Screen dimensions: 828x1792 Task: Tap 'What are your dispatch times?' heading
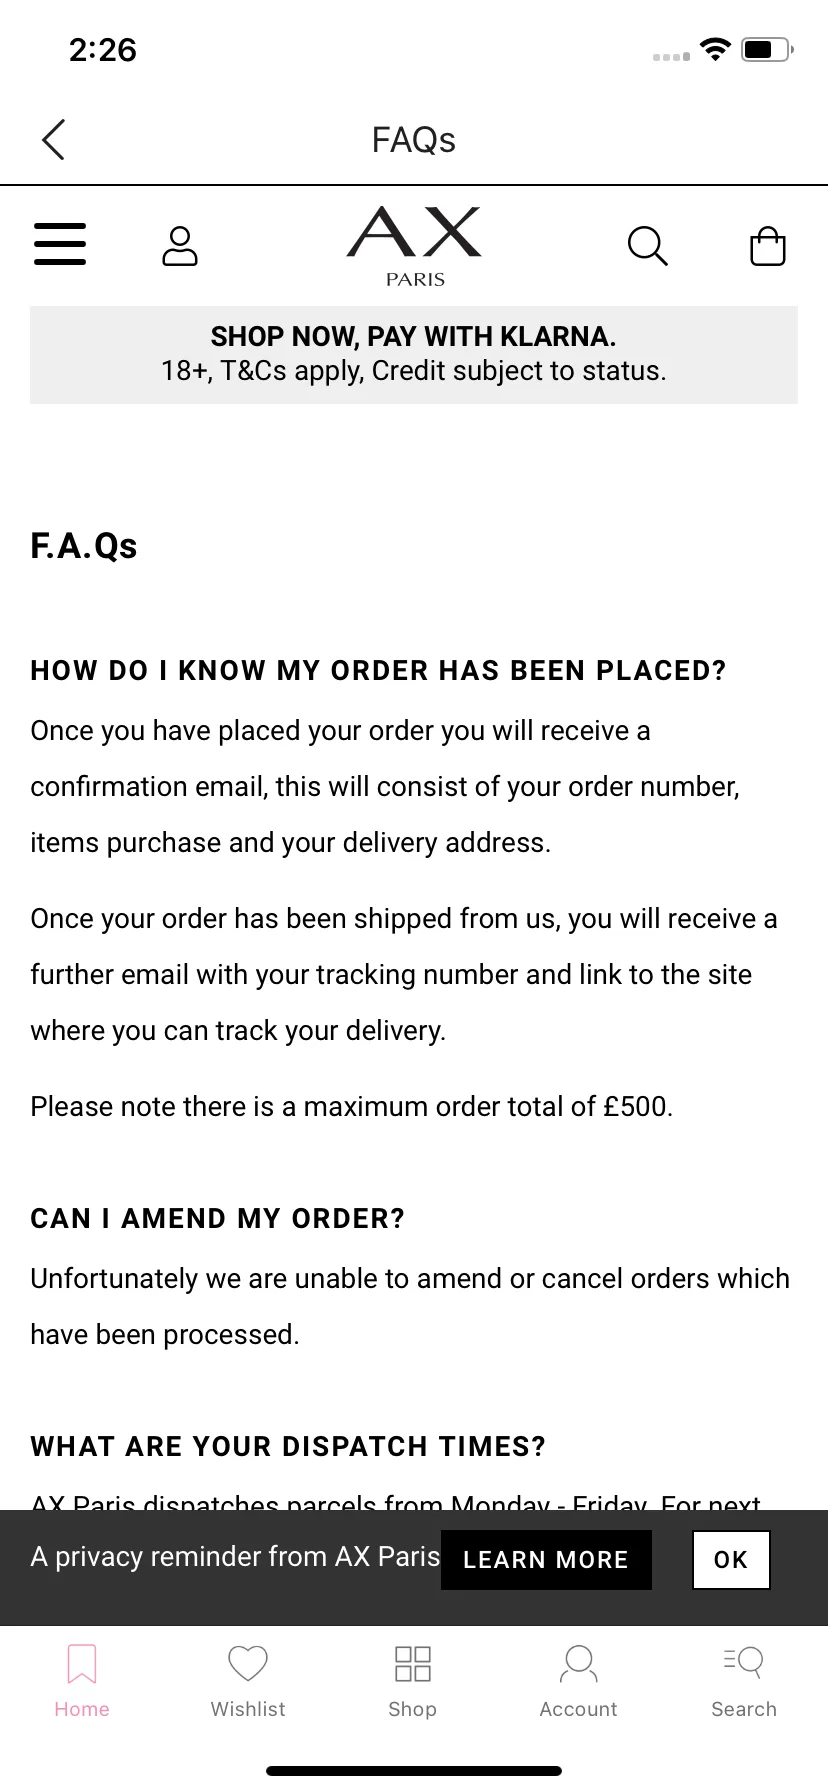[288, 1446]
